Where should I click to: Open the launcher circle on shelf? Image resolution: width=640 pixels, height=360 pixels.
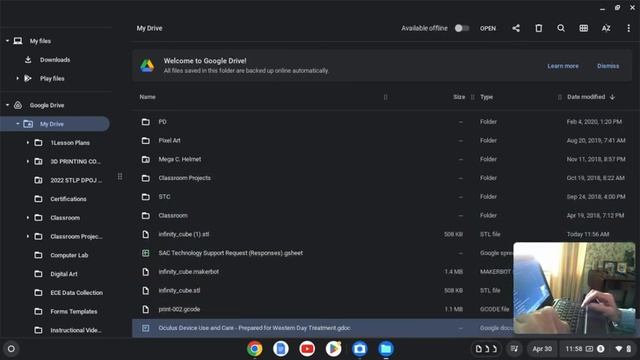click(11, 349)
